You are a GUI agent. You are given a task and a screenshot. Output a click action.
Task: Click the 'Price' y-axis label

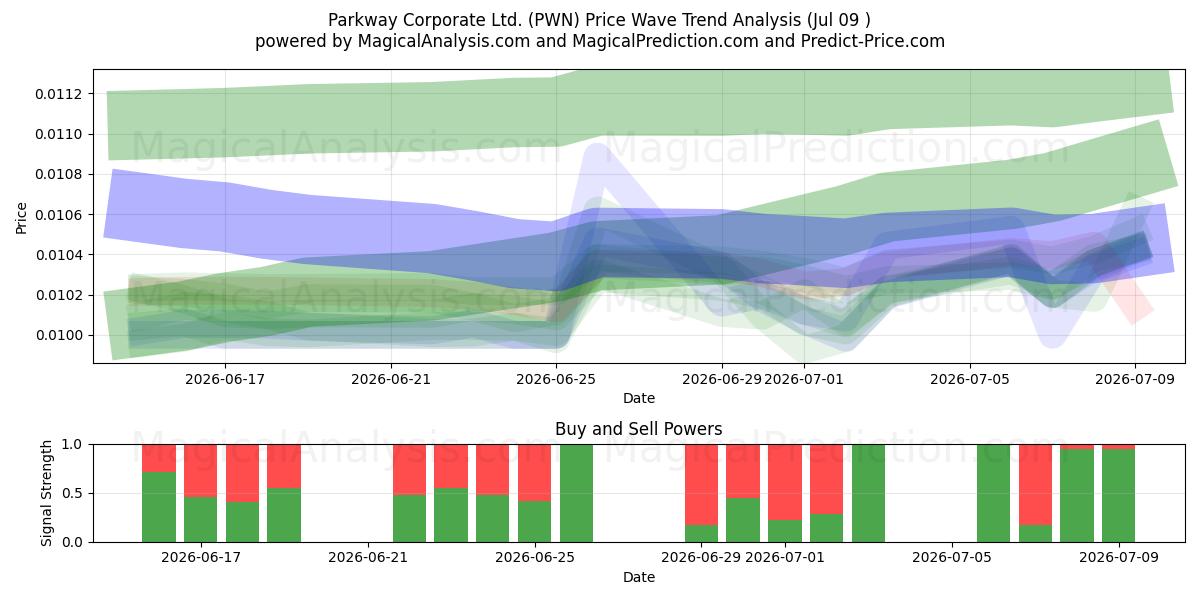click(x=22, y=217)
